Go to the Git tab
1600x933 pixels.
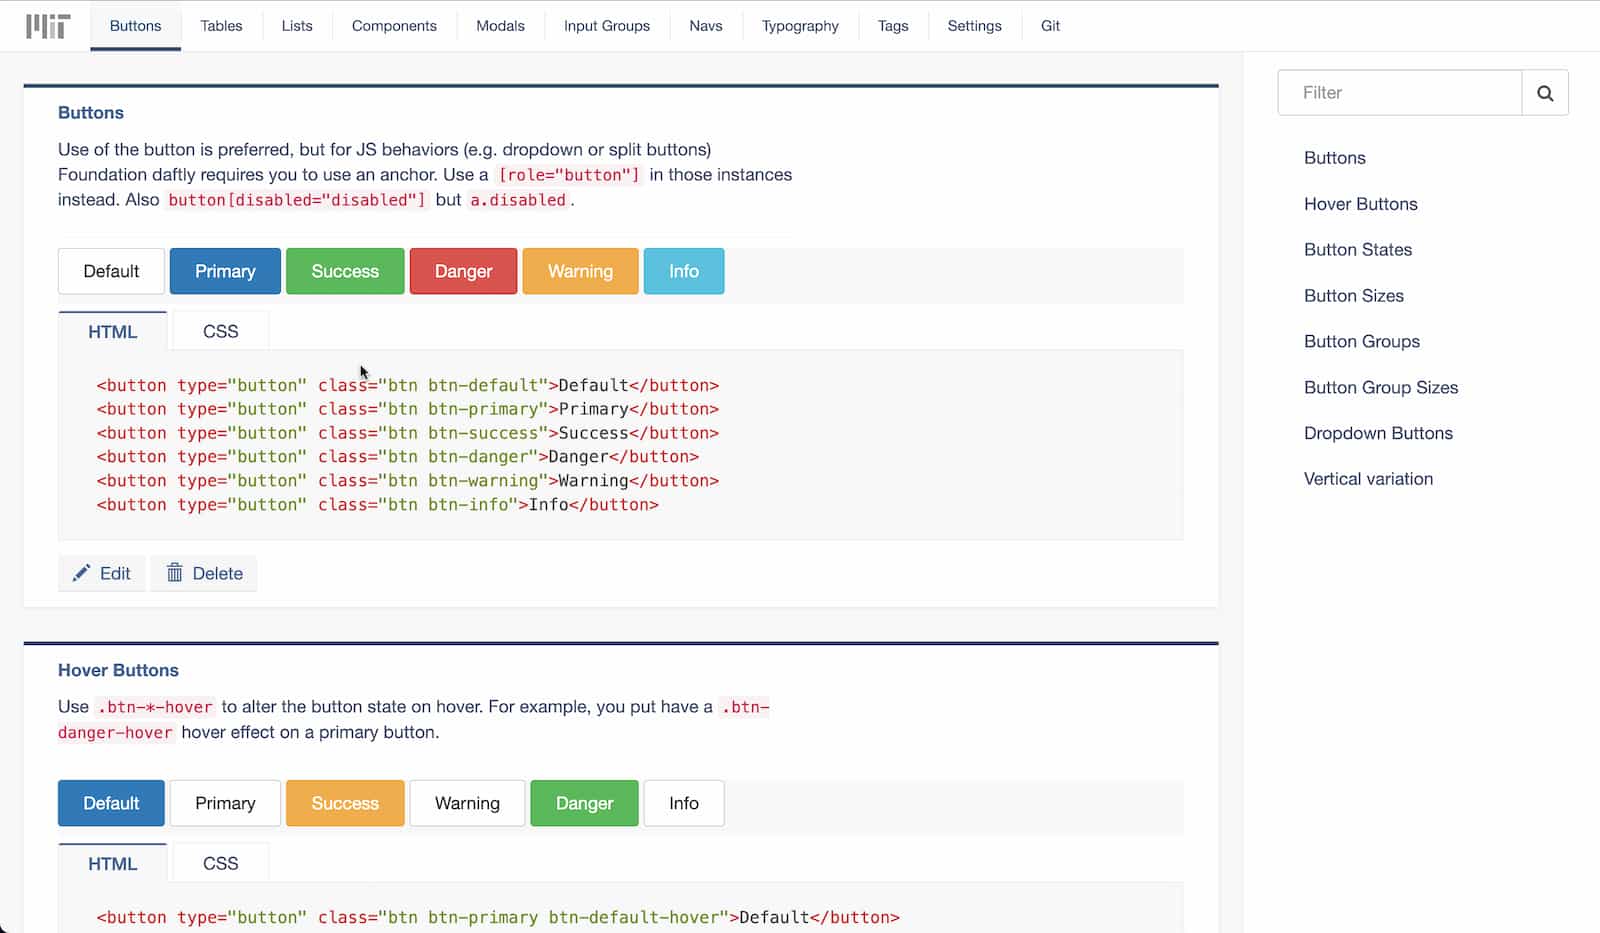pyautogui.click(x=1050, y=26)
